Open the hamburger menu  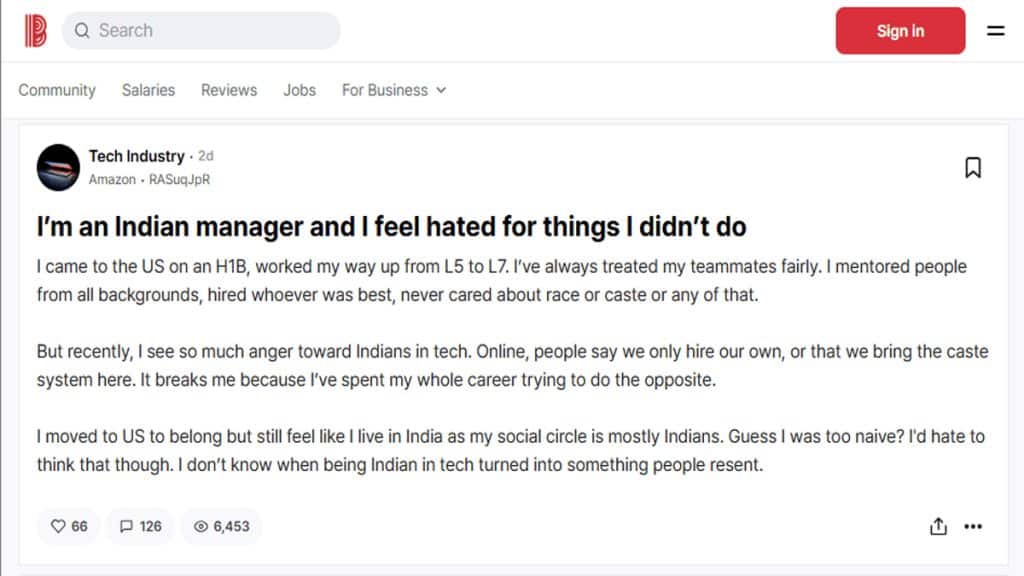(x=995, y=31)
